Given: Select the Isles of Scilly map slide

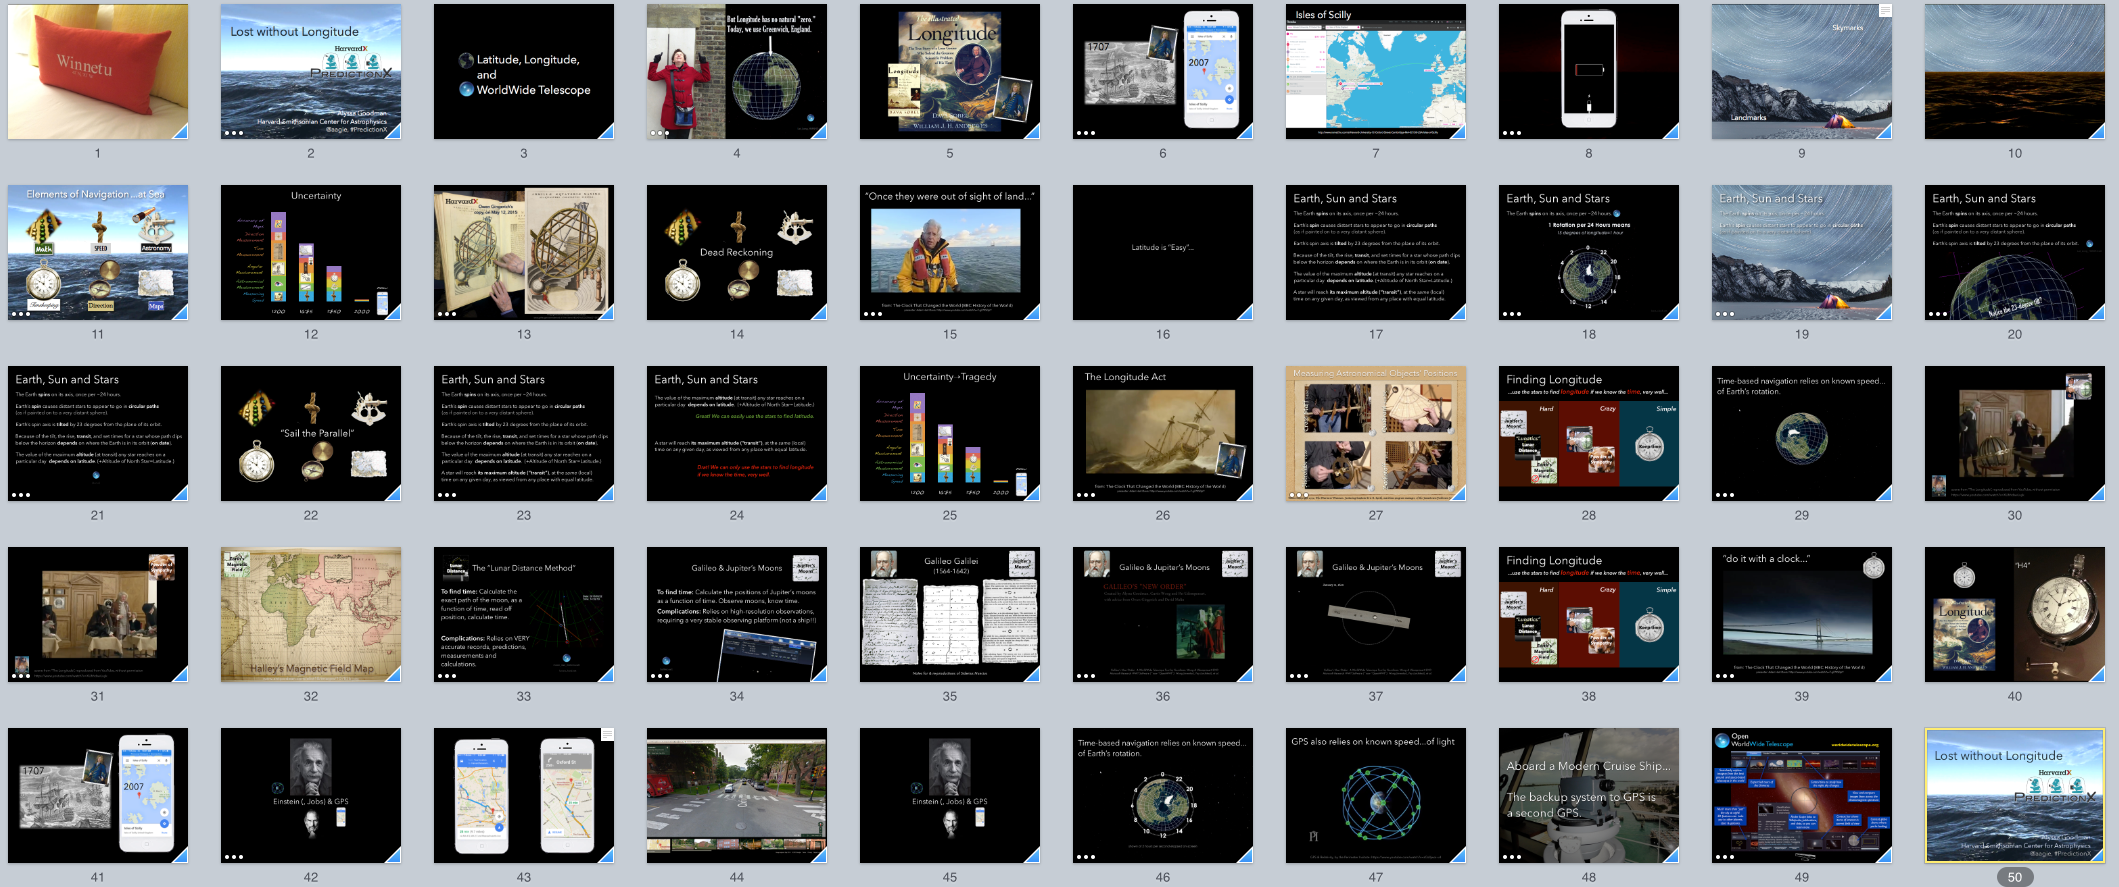Looking at the screenshot, I should pos(1375,71).
